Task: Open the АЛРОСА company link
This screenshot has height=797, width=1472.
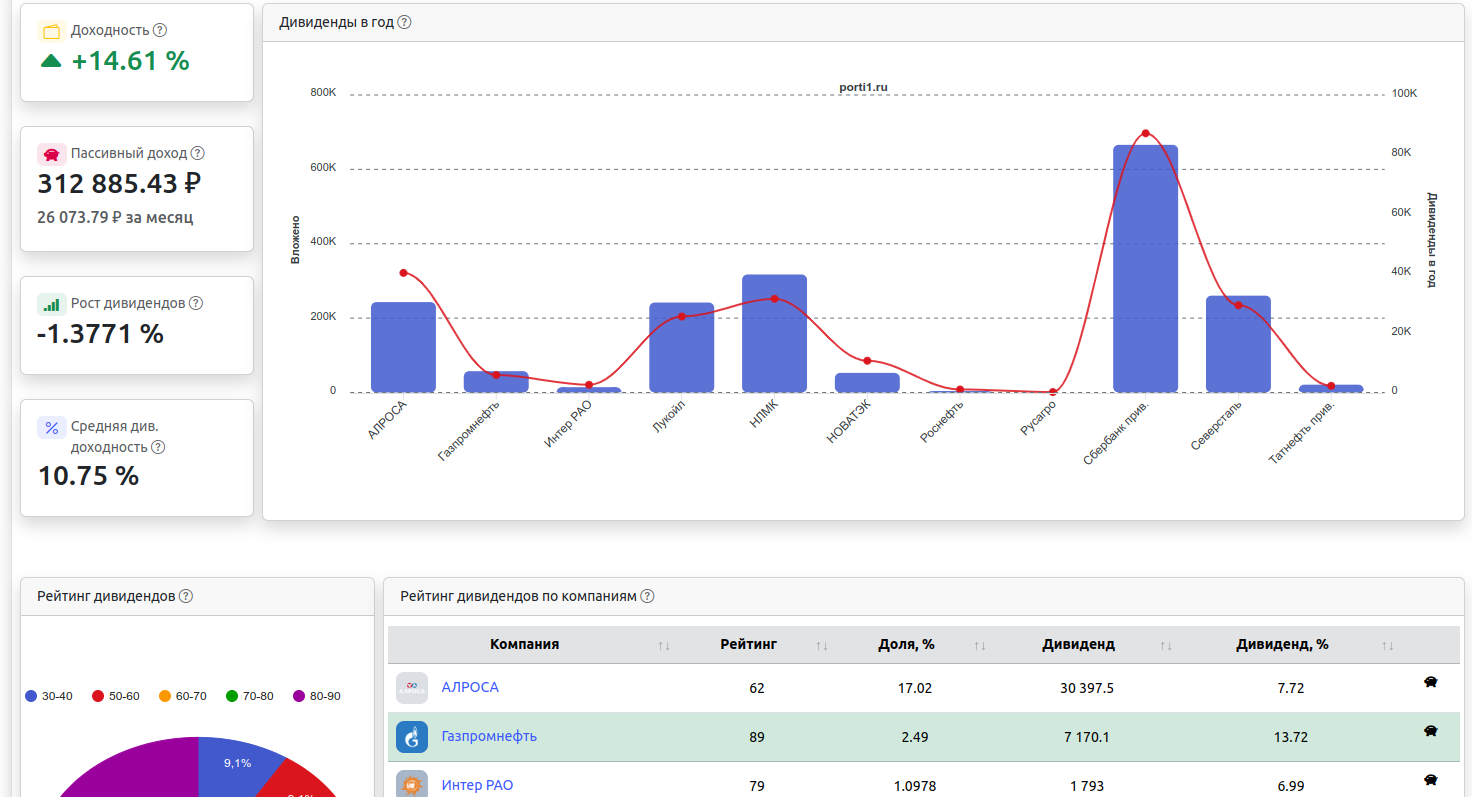Action: click(470, 688)
